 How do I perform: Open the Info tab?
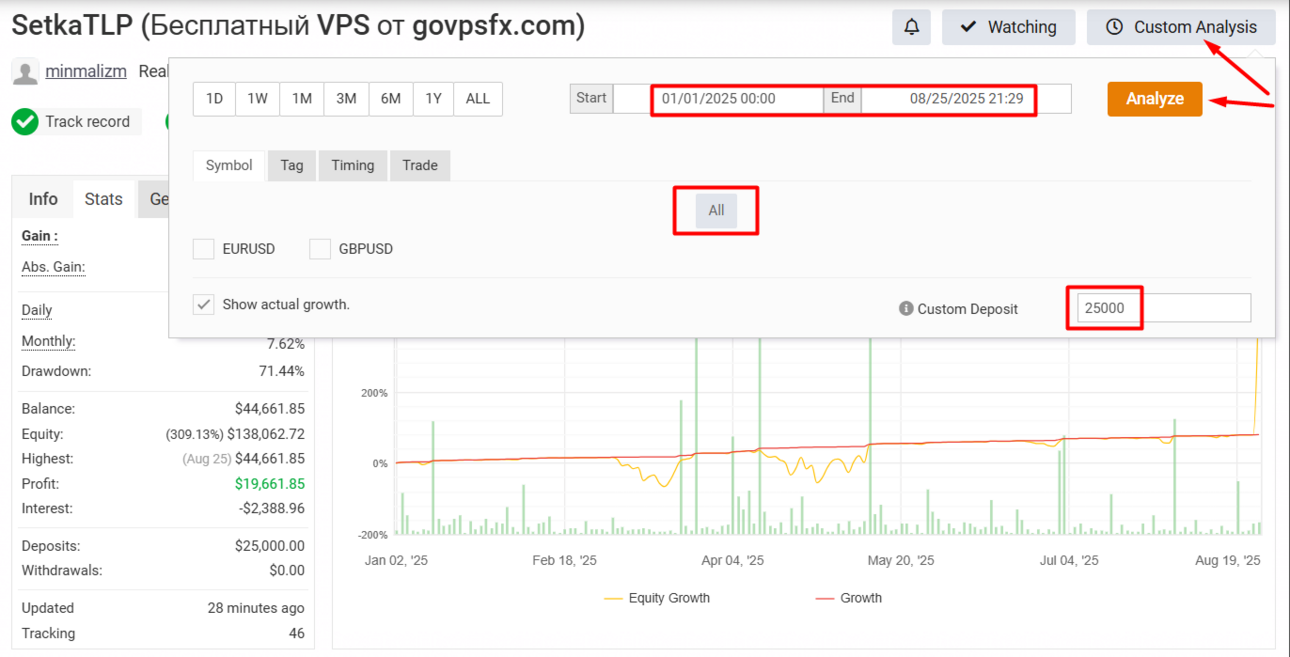tap(43, 199)
